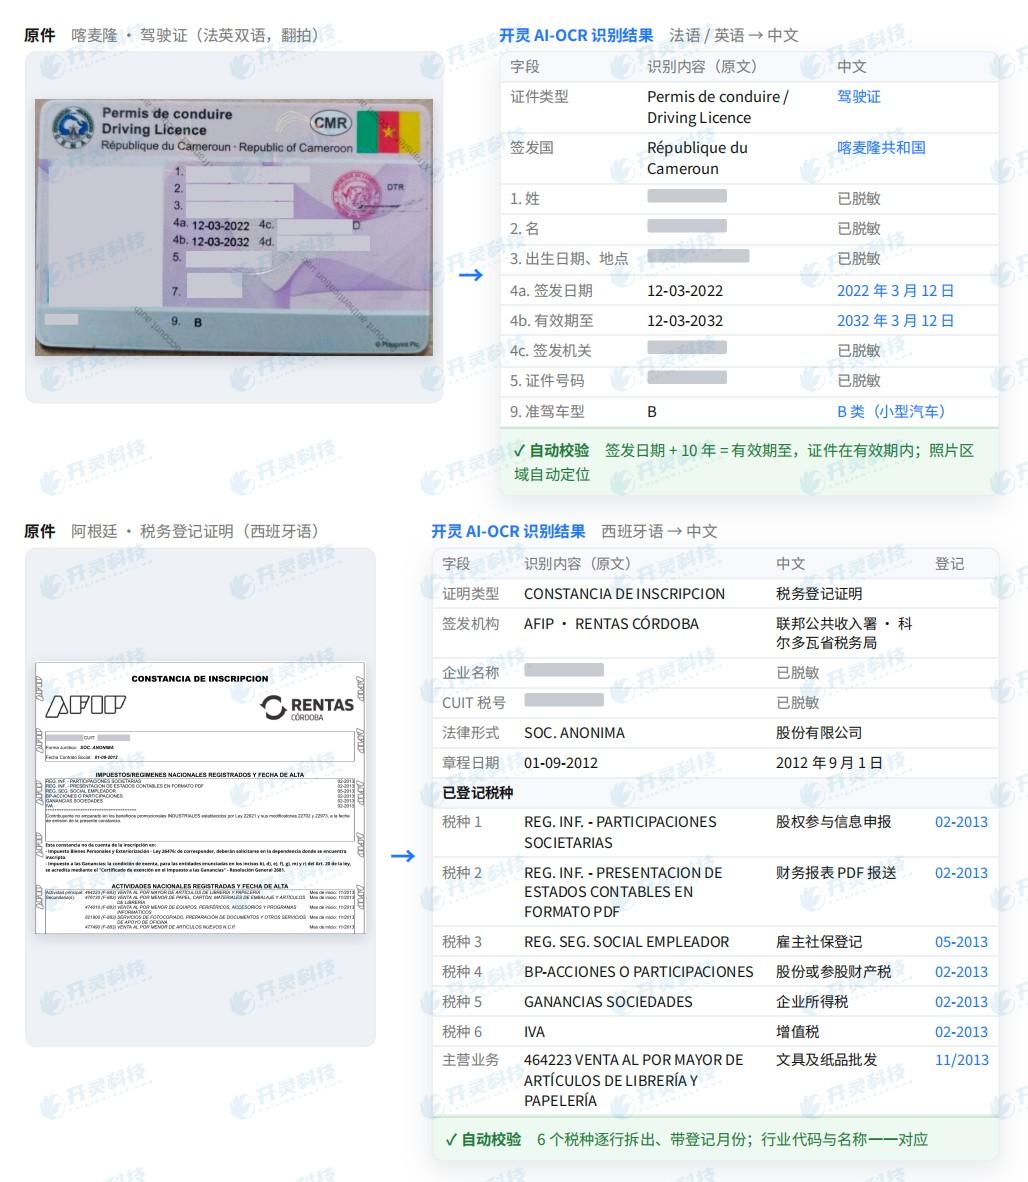Click the blue translation '驾驶证'

pyautogui.click(x=858, y=96)
